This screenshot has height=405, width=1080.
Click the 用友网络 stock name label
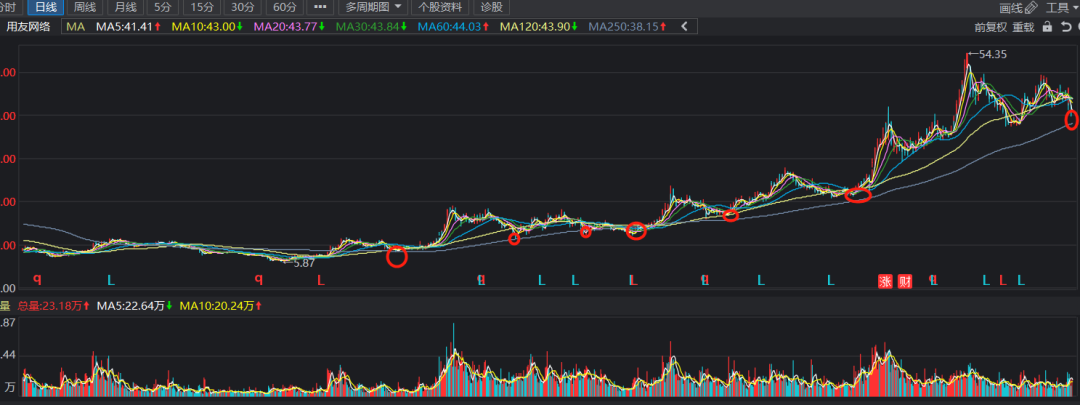[x=28, y=27]
